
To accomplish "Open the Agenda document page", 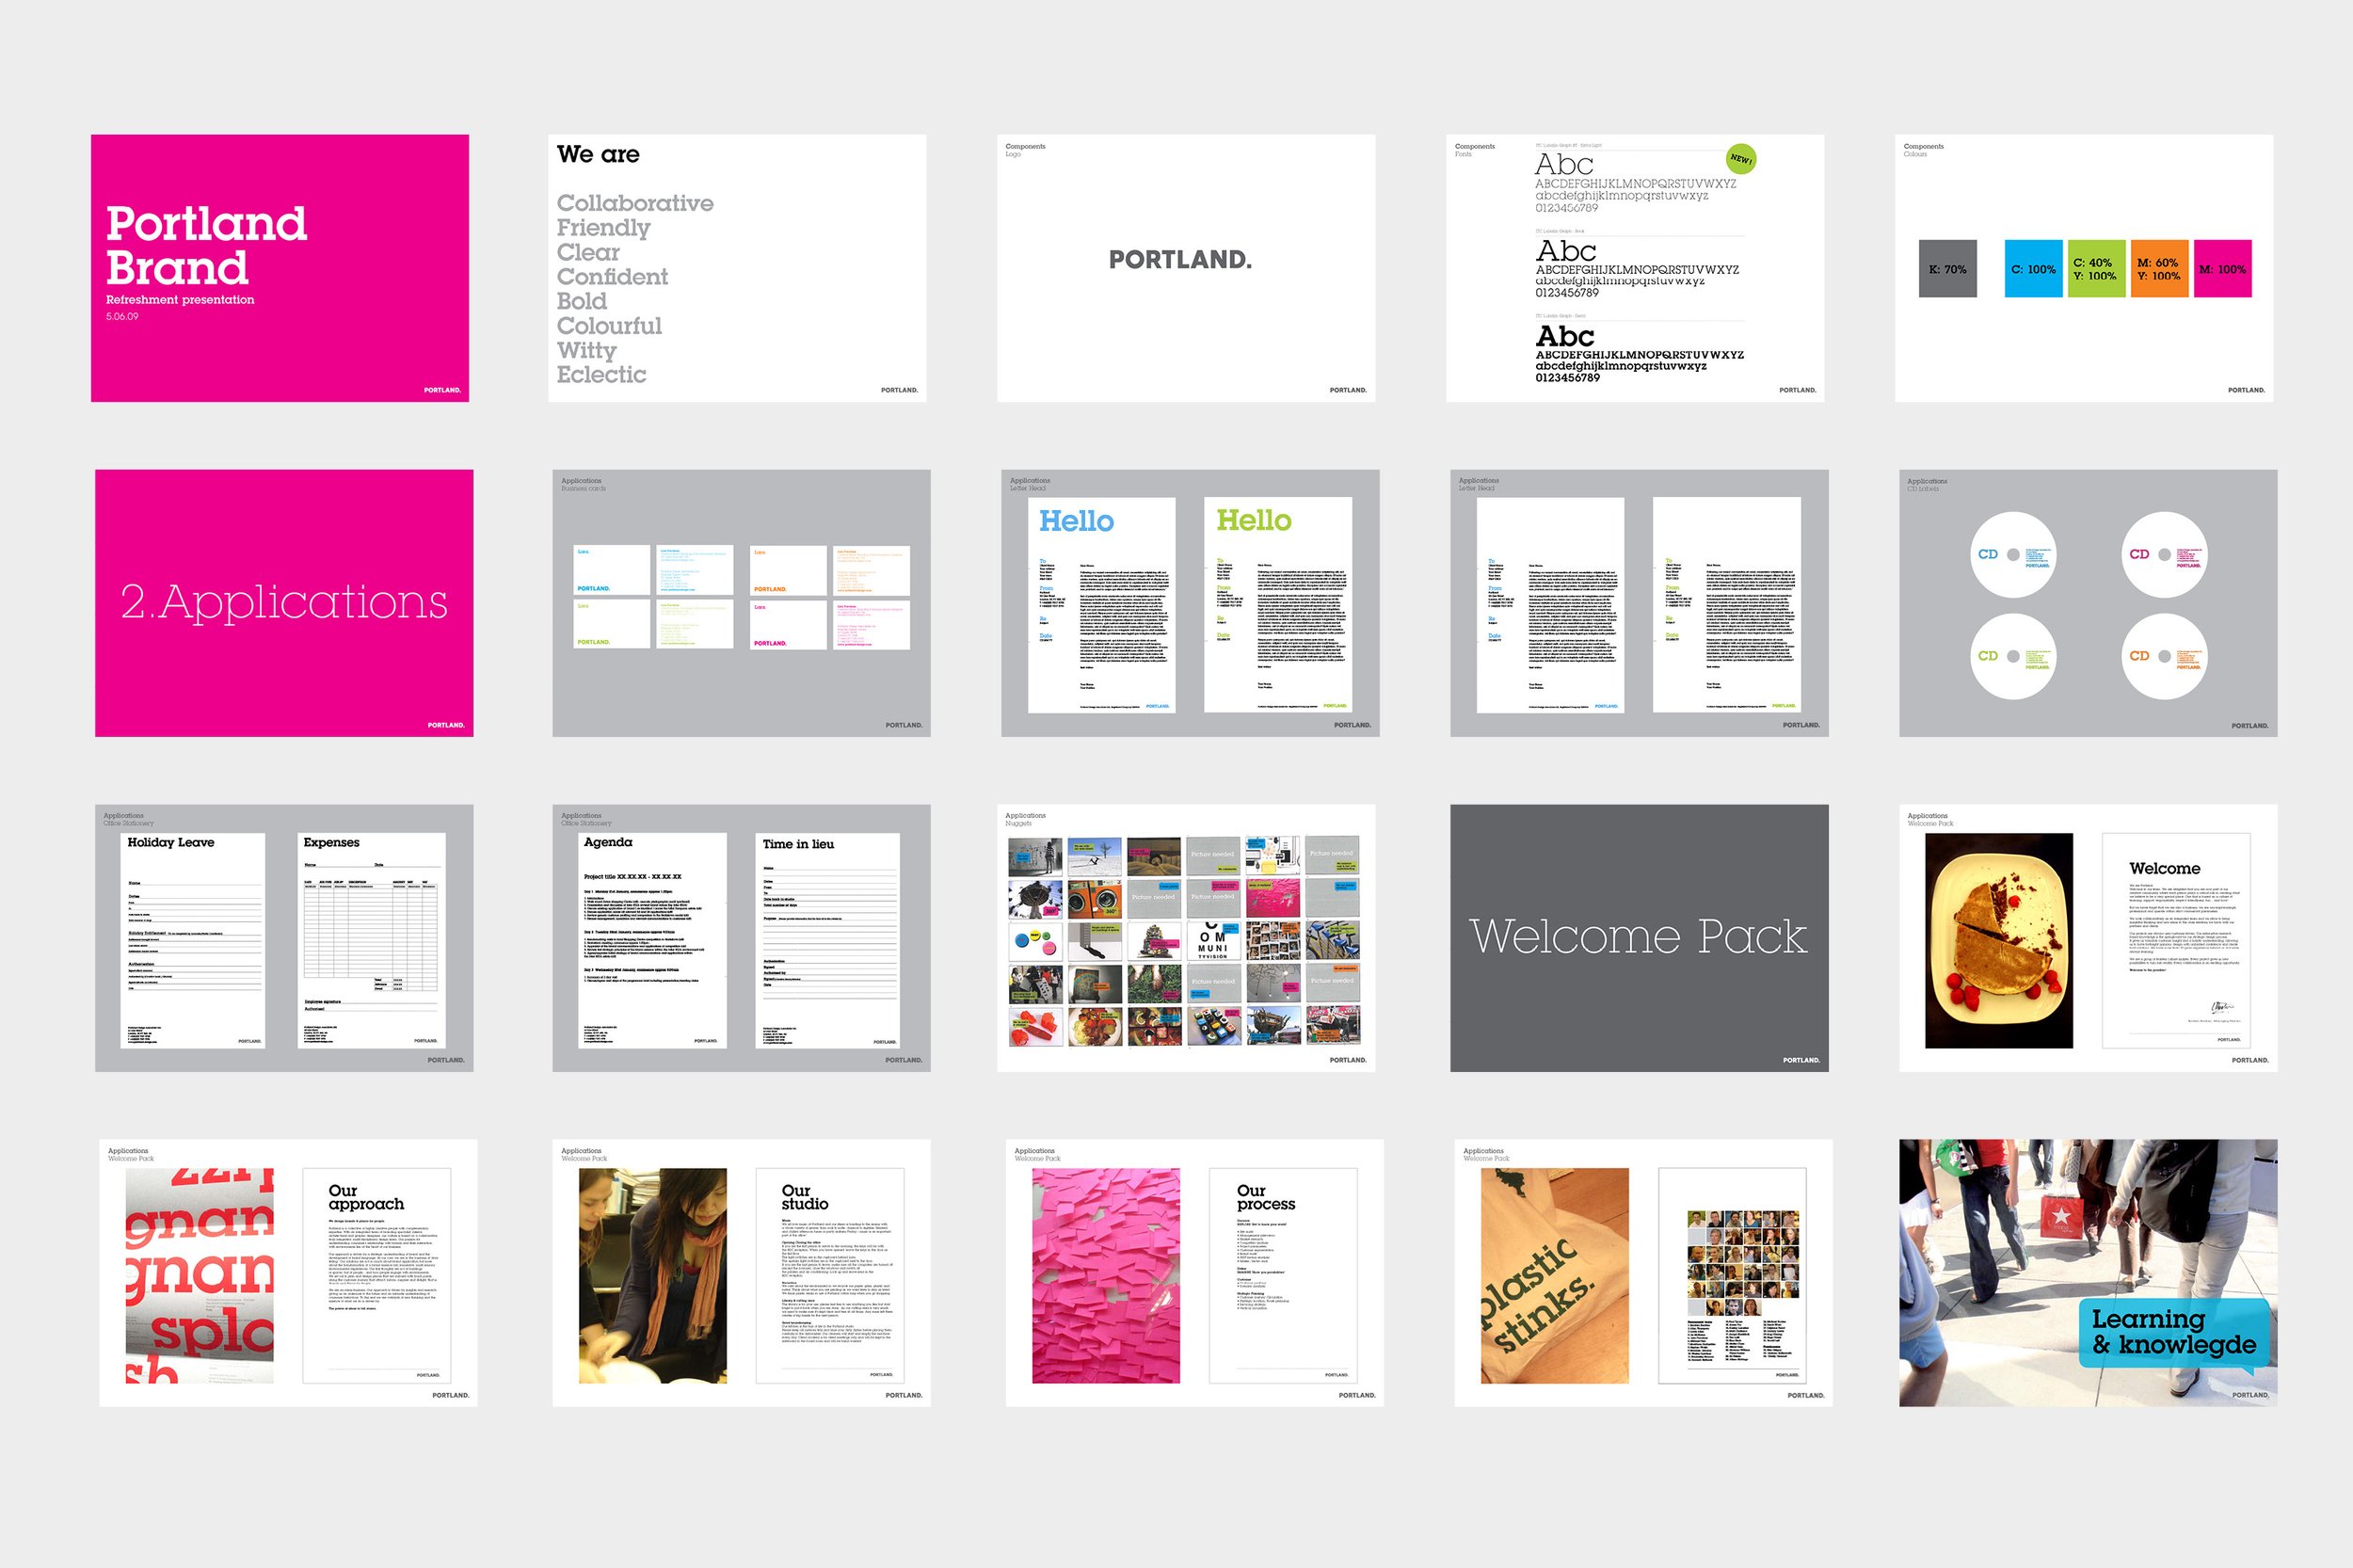I will (653, 941).
